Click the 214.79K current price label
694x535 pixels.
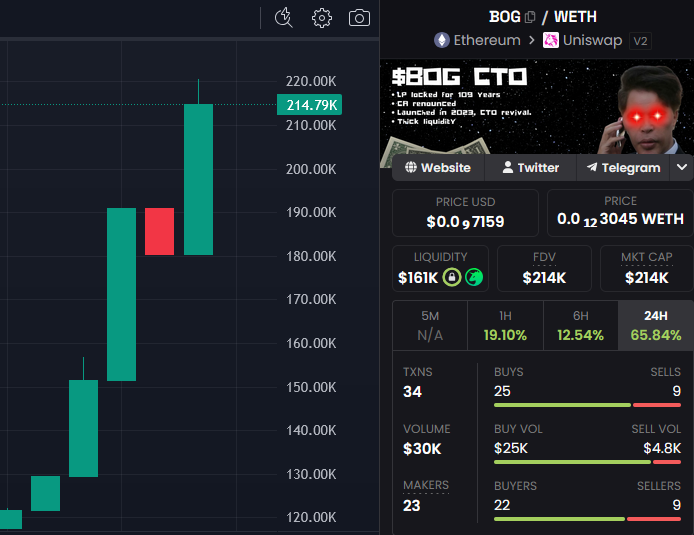click(309, 105)
